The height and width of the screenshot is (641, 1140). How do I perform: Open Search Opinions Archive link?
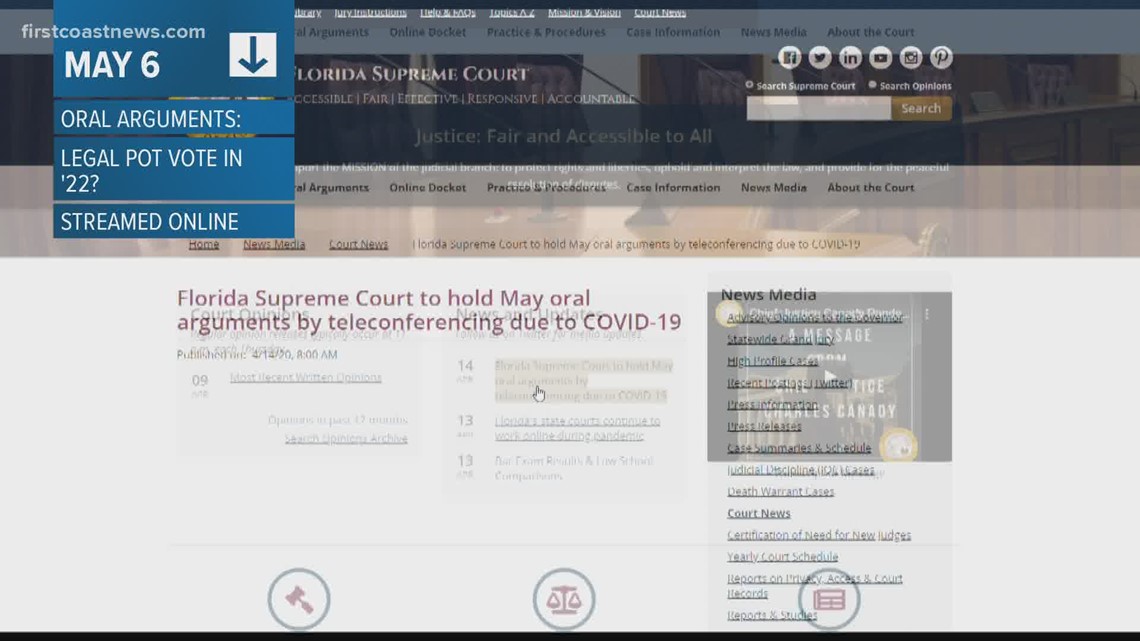tap(346, 438)
